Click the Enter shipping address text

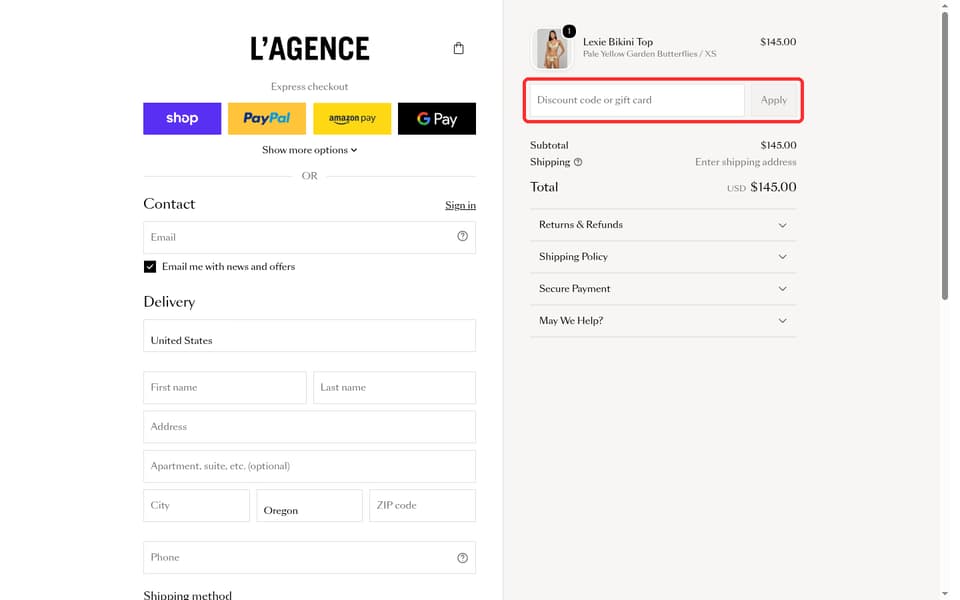(746, 162)
